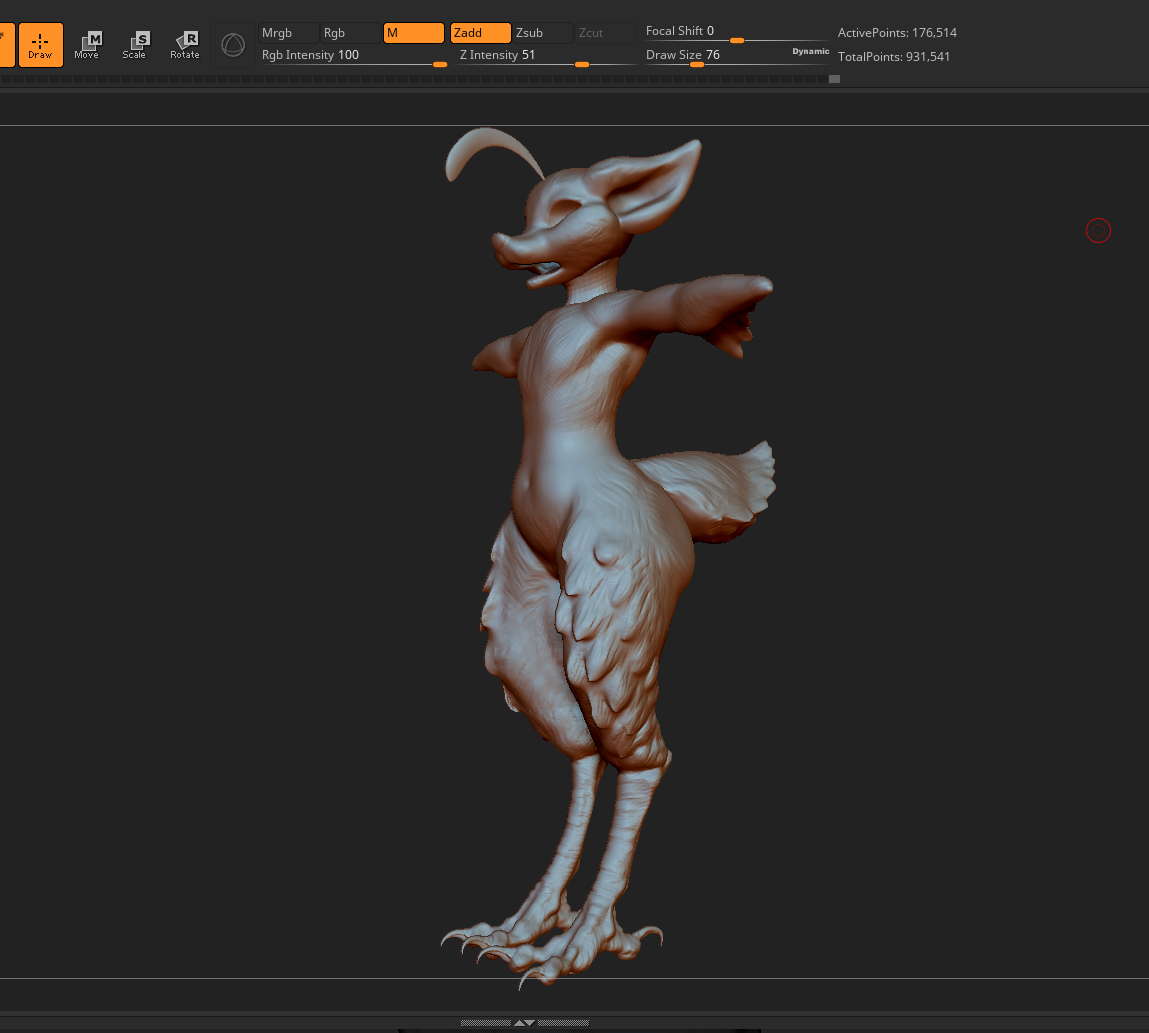Select the Scale transform tool

(135, 44)
